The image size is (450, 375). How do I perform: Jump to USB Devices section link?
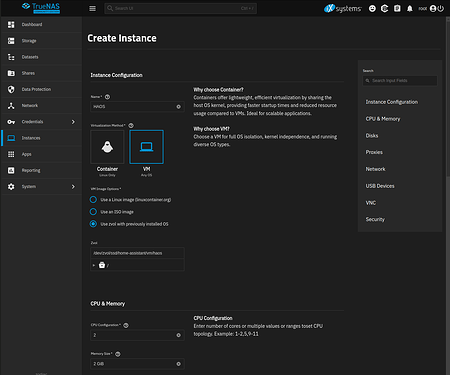point(380,186)
